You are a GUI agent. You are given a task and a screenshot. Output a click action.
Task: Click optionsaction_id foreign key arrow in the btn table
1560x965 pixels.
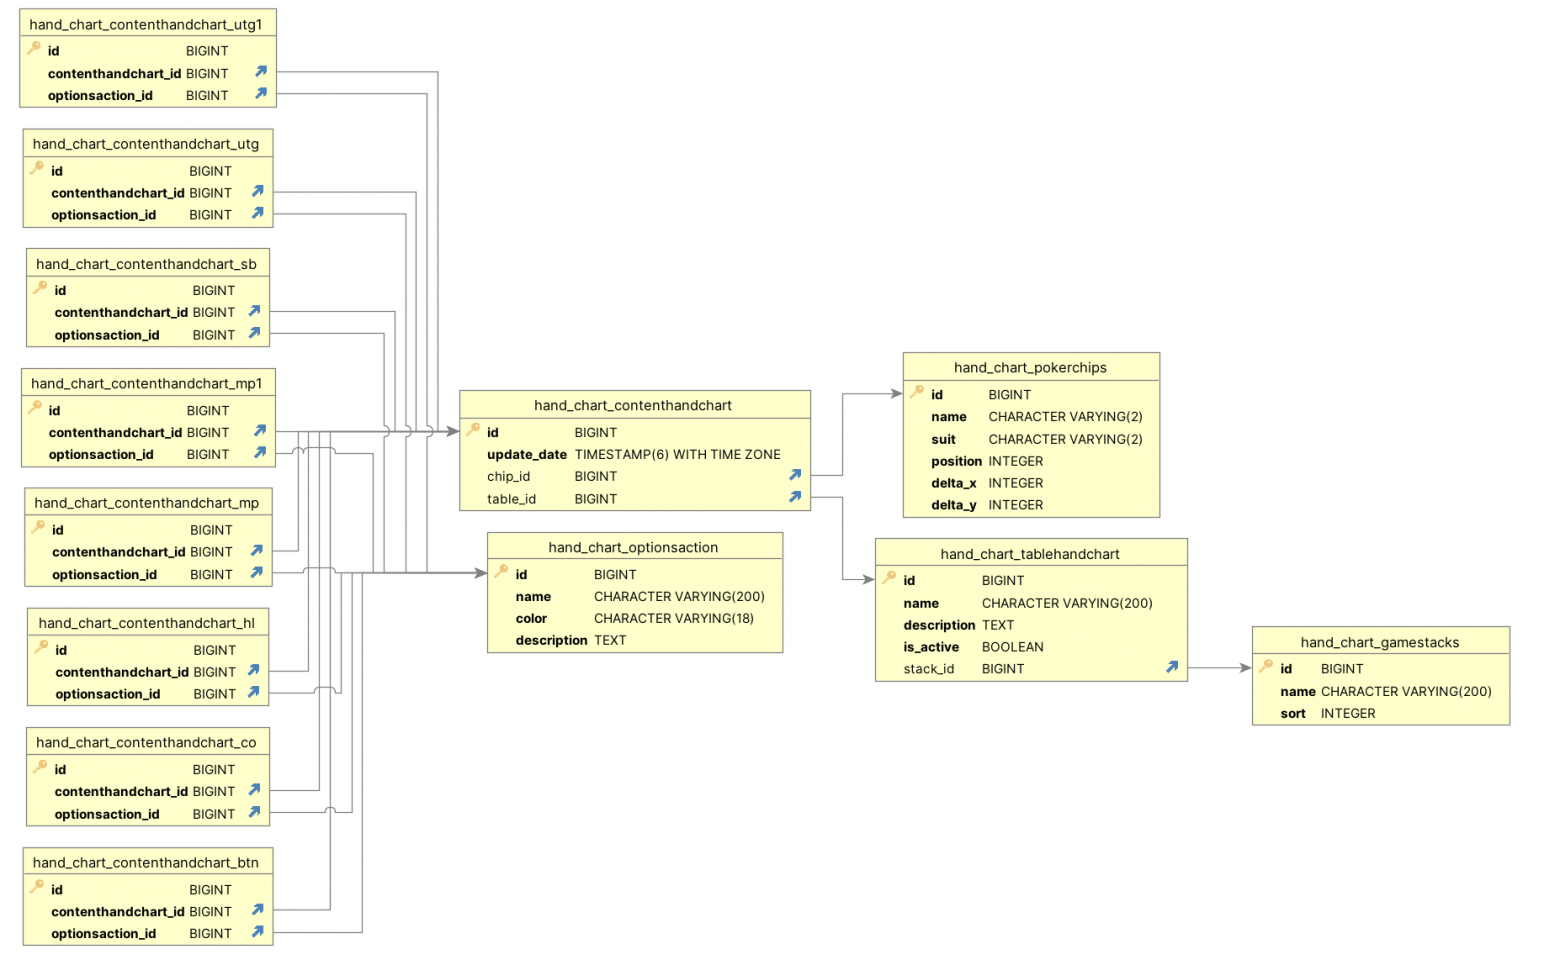coord(258,932)
